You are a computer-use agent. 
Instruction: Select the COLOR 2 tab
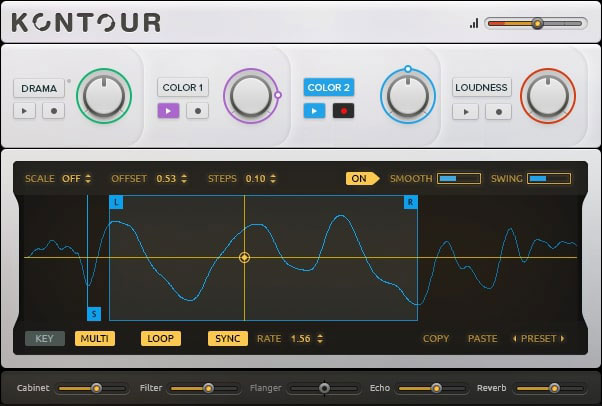tap(328, 88)
